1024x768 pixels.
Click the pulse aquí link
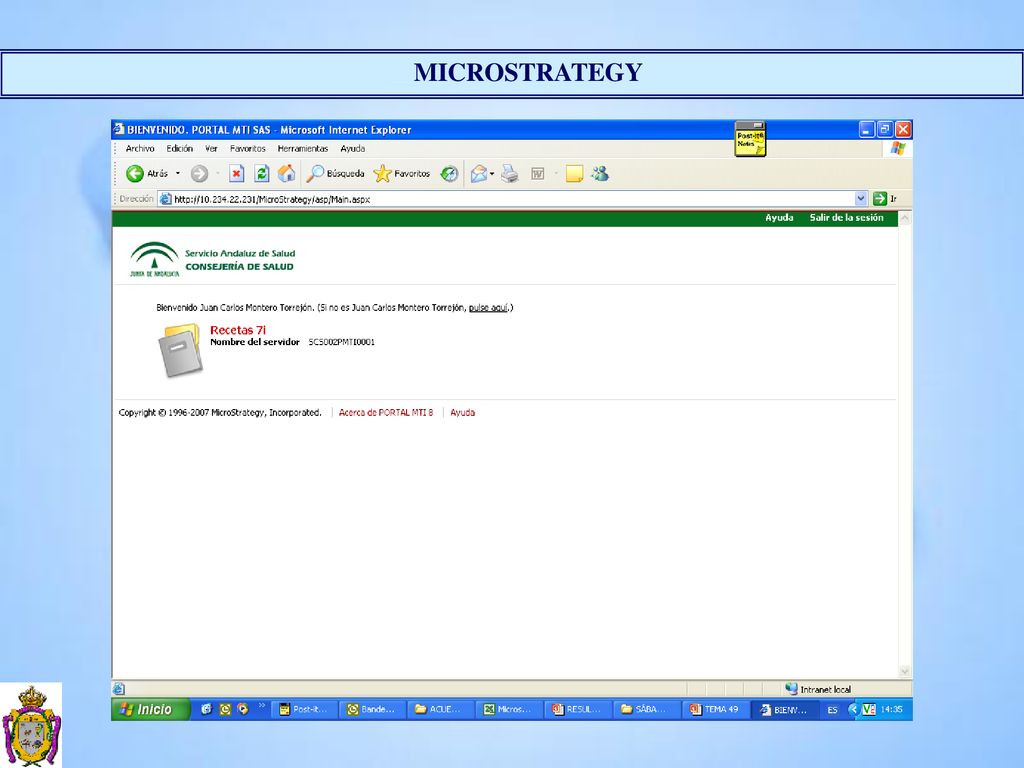tap(488, 308)
